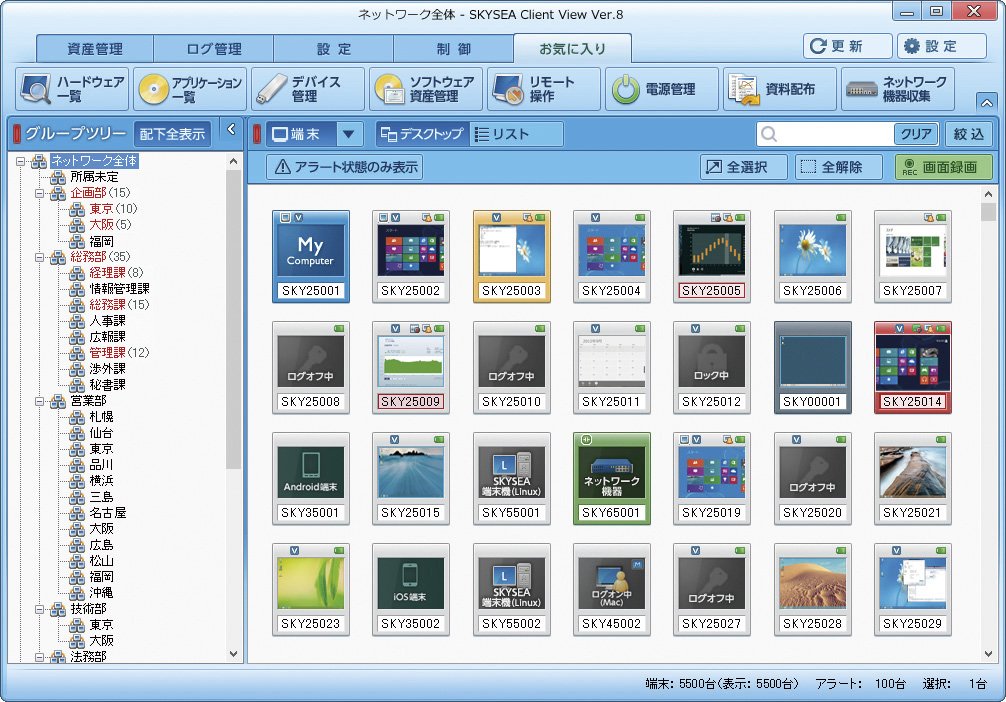Viewport: 1006px width, 702px height.
Task: Switch to お気に入り tab
Action: 572,49
